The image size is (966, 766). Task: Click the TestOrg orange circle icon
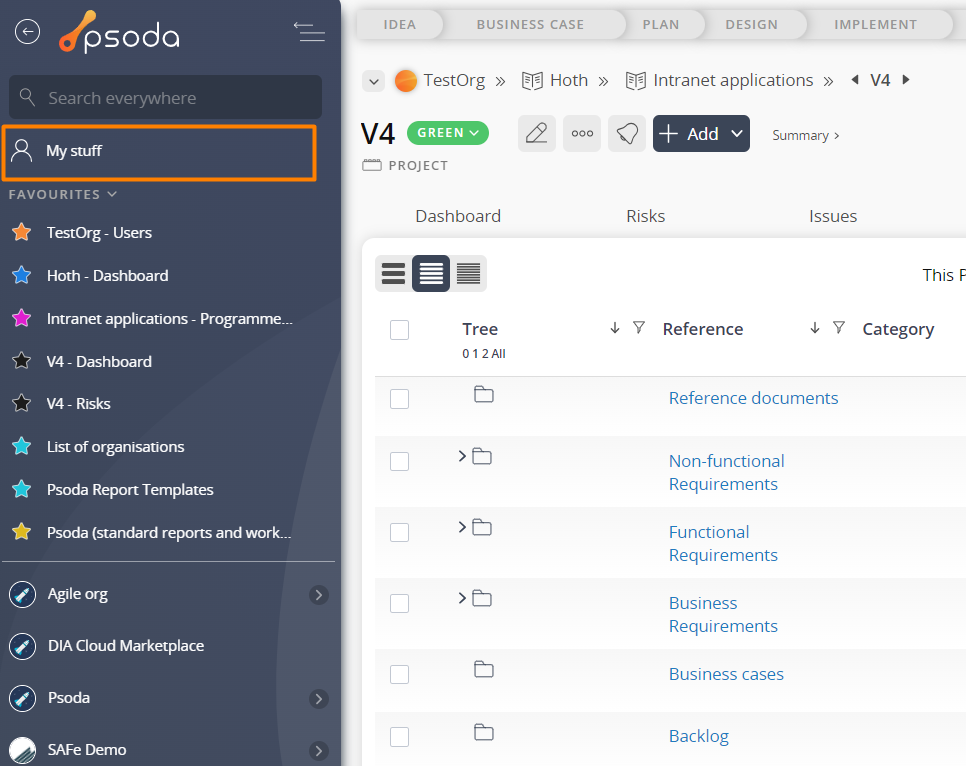(x=405, y=81)
